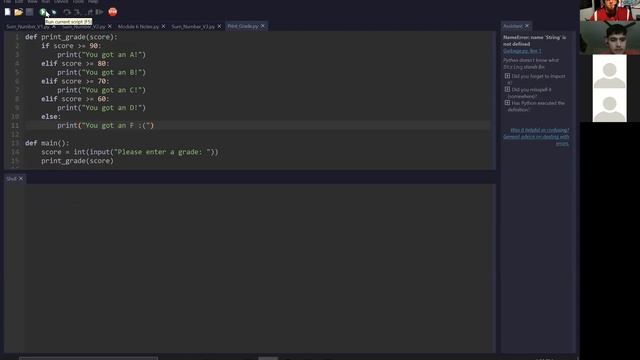Click the 'else:' line in editor

tap(51, 117)
